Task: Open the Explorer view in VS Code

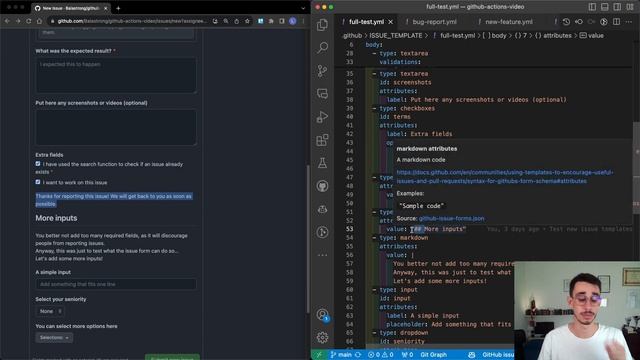Action: pos(322,25)
